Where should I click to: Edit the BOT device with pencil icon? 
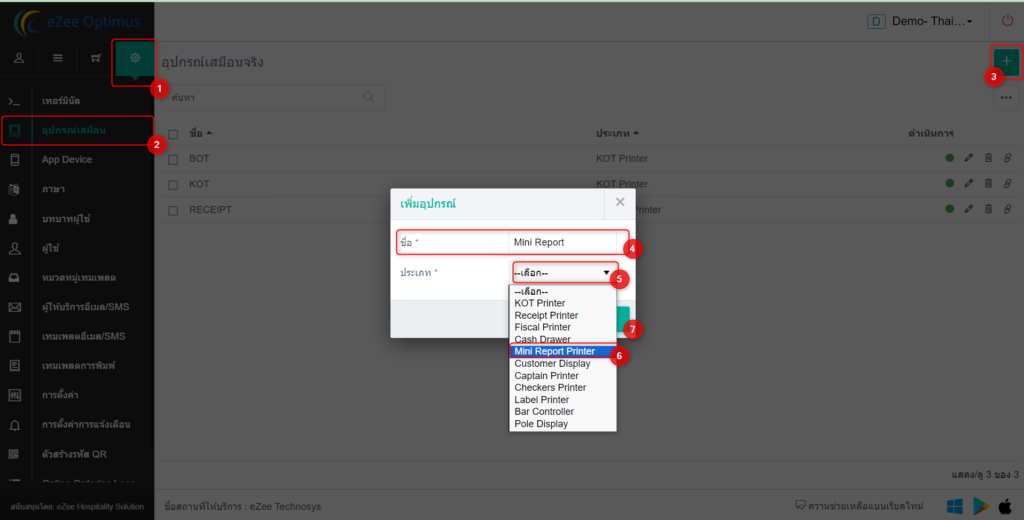968,158
